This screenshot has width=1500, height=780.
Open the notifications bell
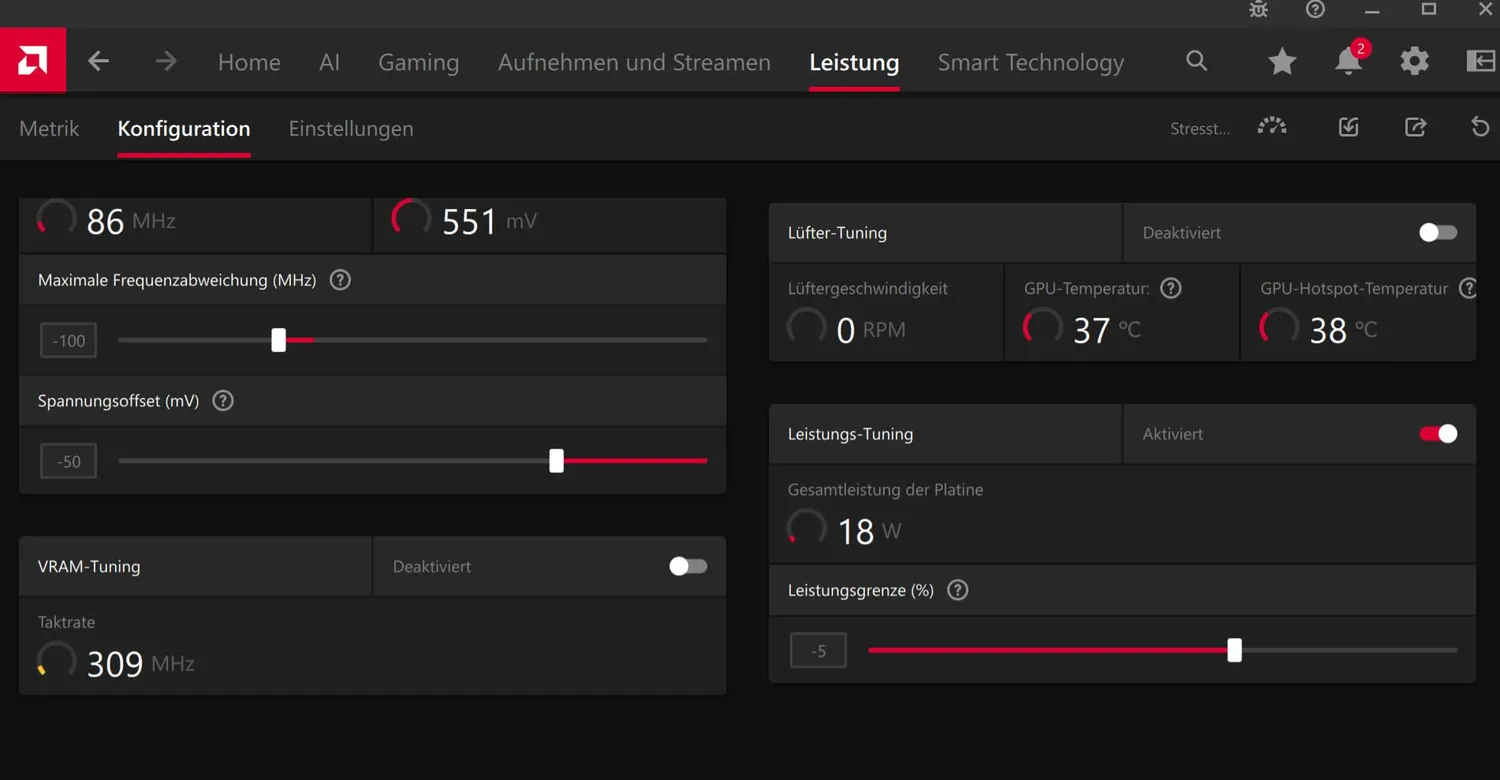1349,61
